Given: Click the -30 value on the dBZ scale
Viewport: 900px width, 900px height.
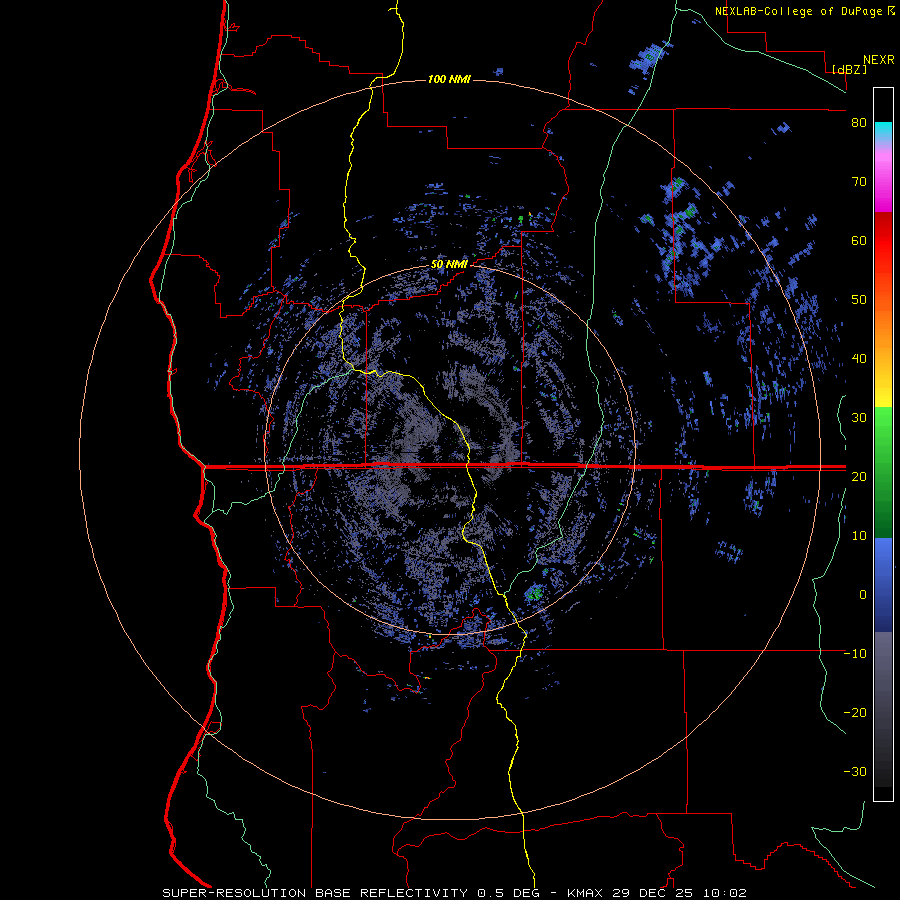Looking at the screenshot, I should coord(856,771).
